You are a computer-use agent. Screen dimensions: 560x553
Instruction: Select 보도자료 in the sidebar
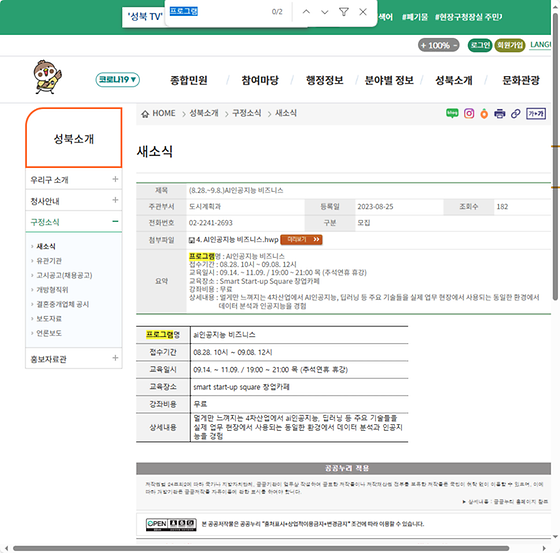click(49, 319)
